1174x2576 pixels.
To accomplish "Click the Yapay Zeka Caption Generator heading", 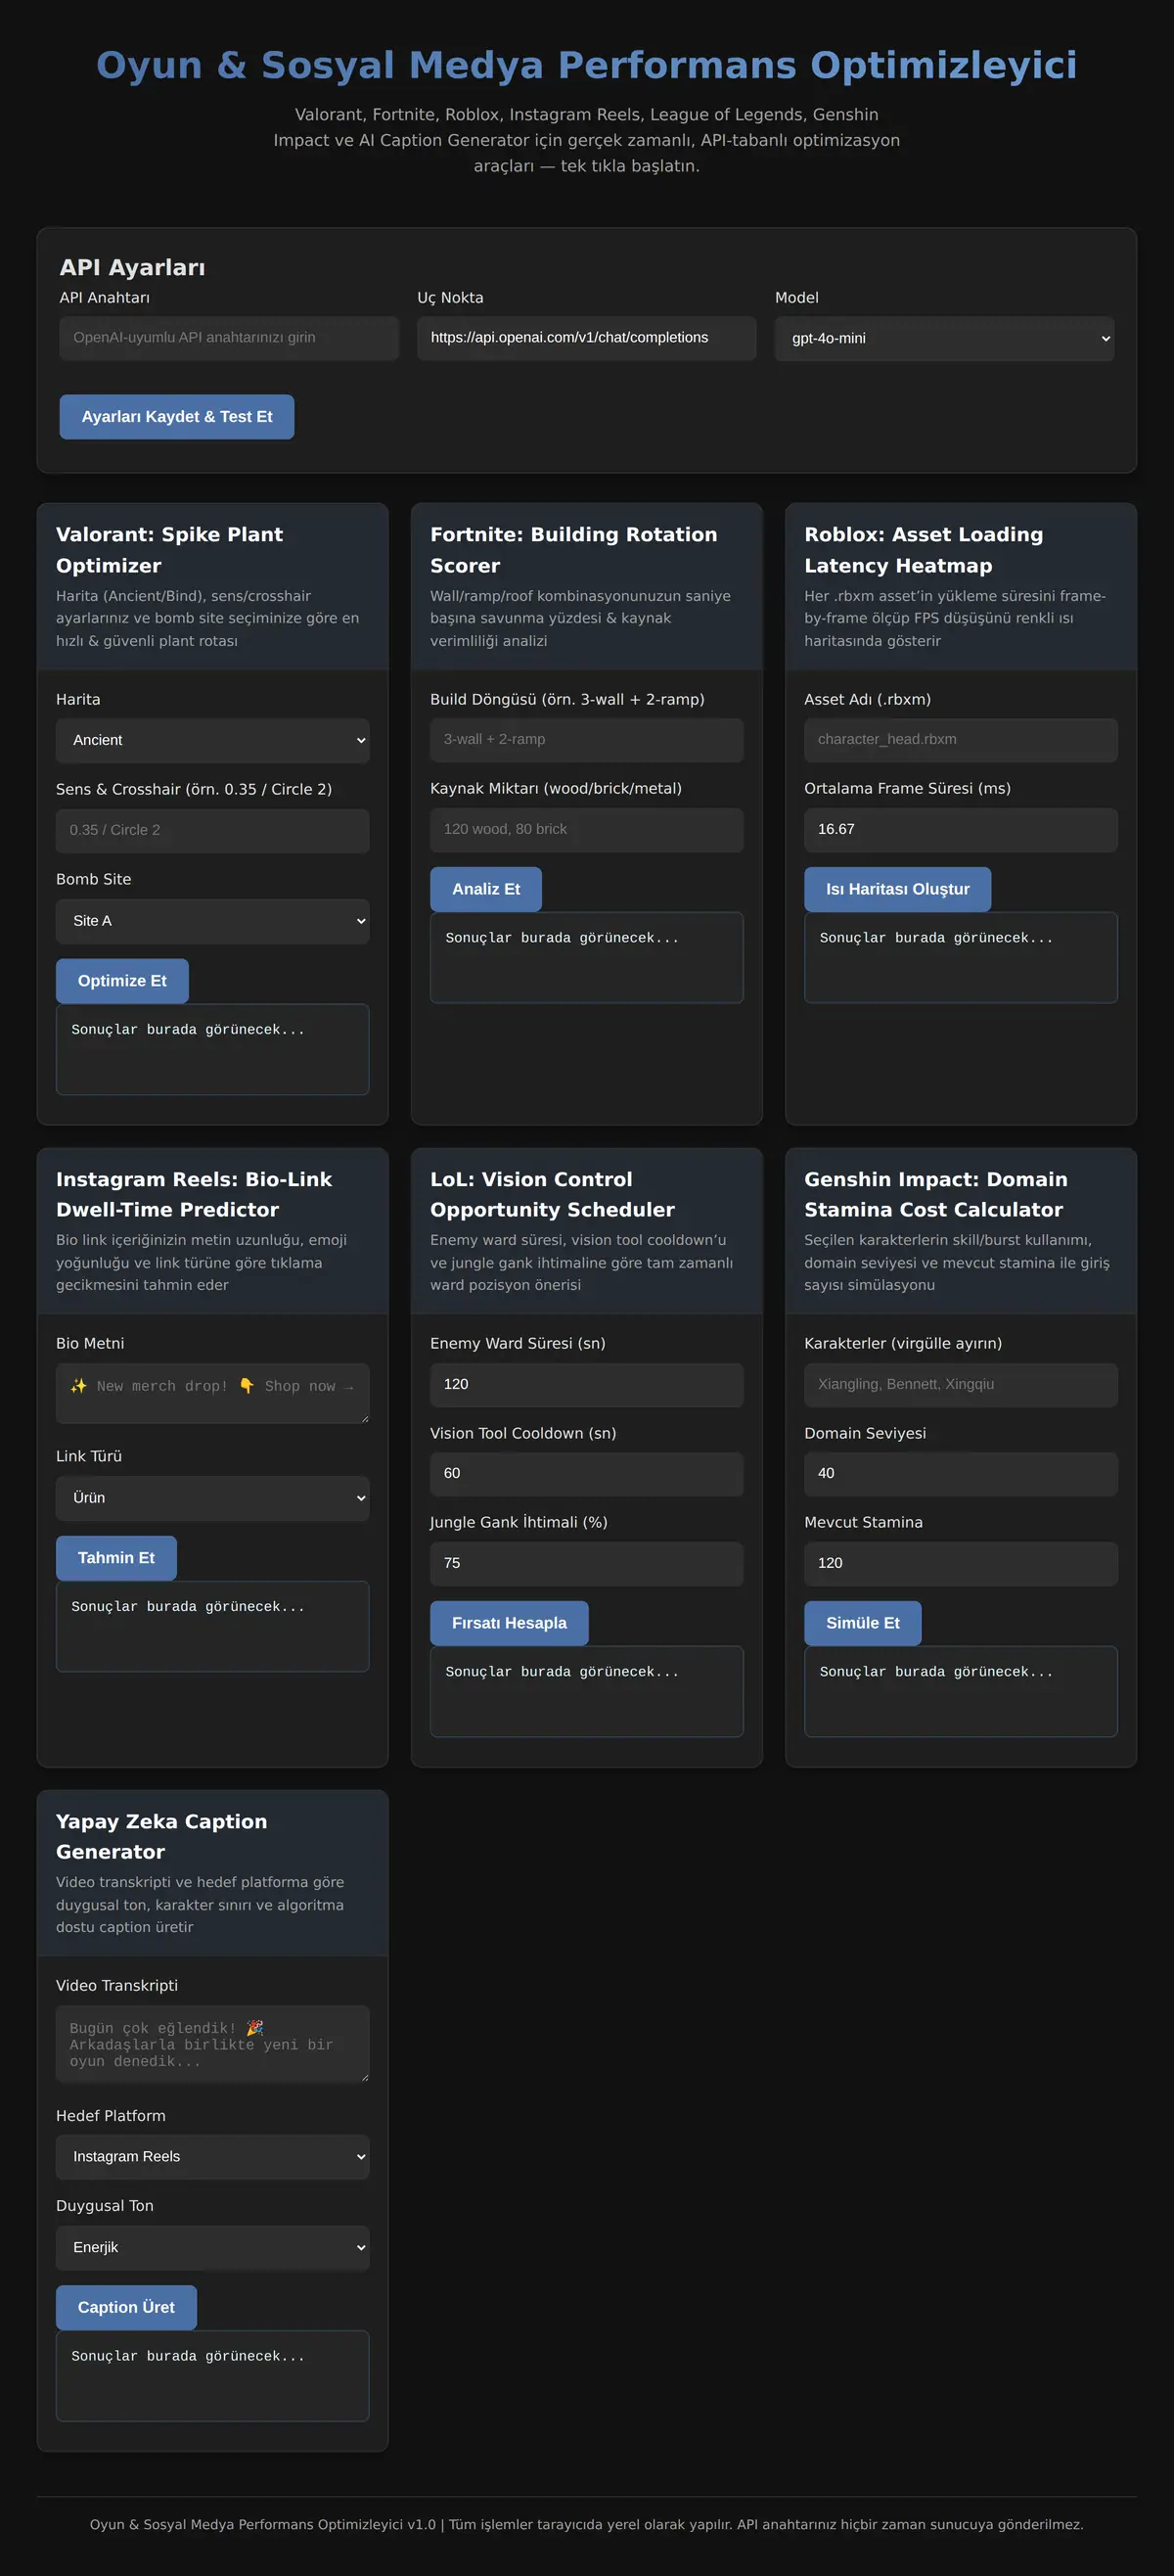I will 162,1836.
